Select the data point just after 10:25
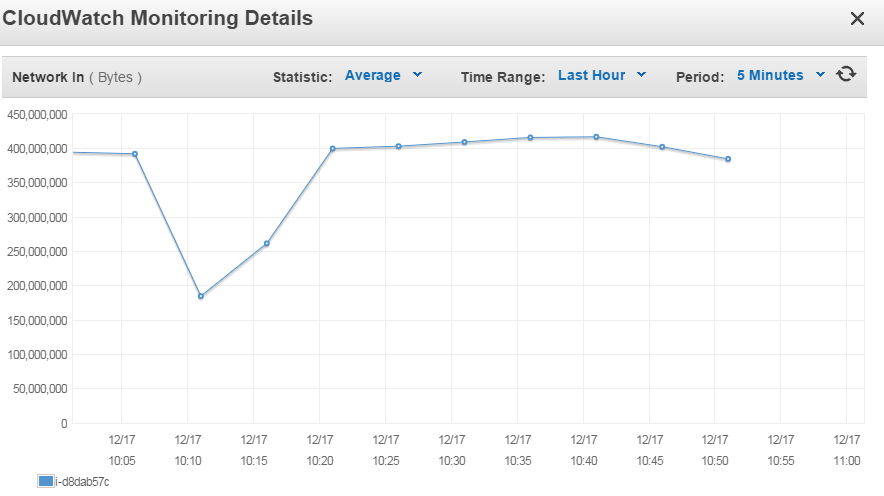The image size is (884, 496). 399,147
